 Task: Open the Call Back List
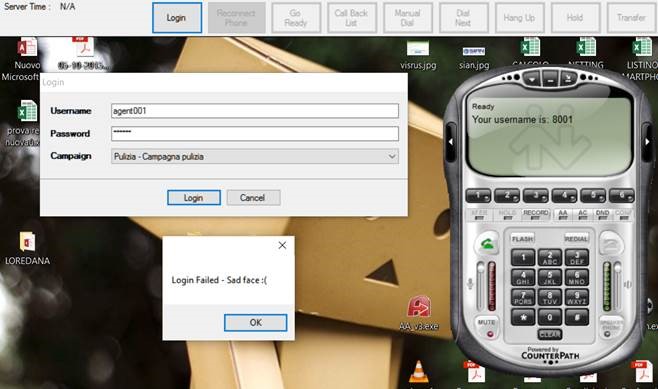pos(352,18)
